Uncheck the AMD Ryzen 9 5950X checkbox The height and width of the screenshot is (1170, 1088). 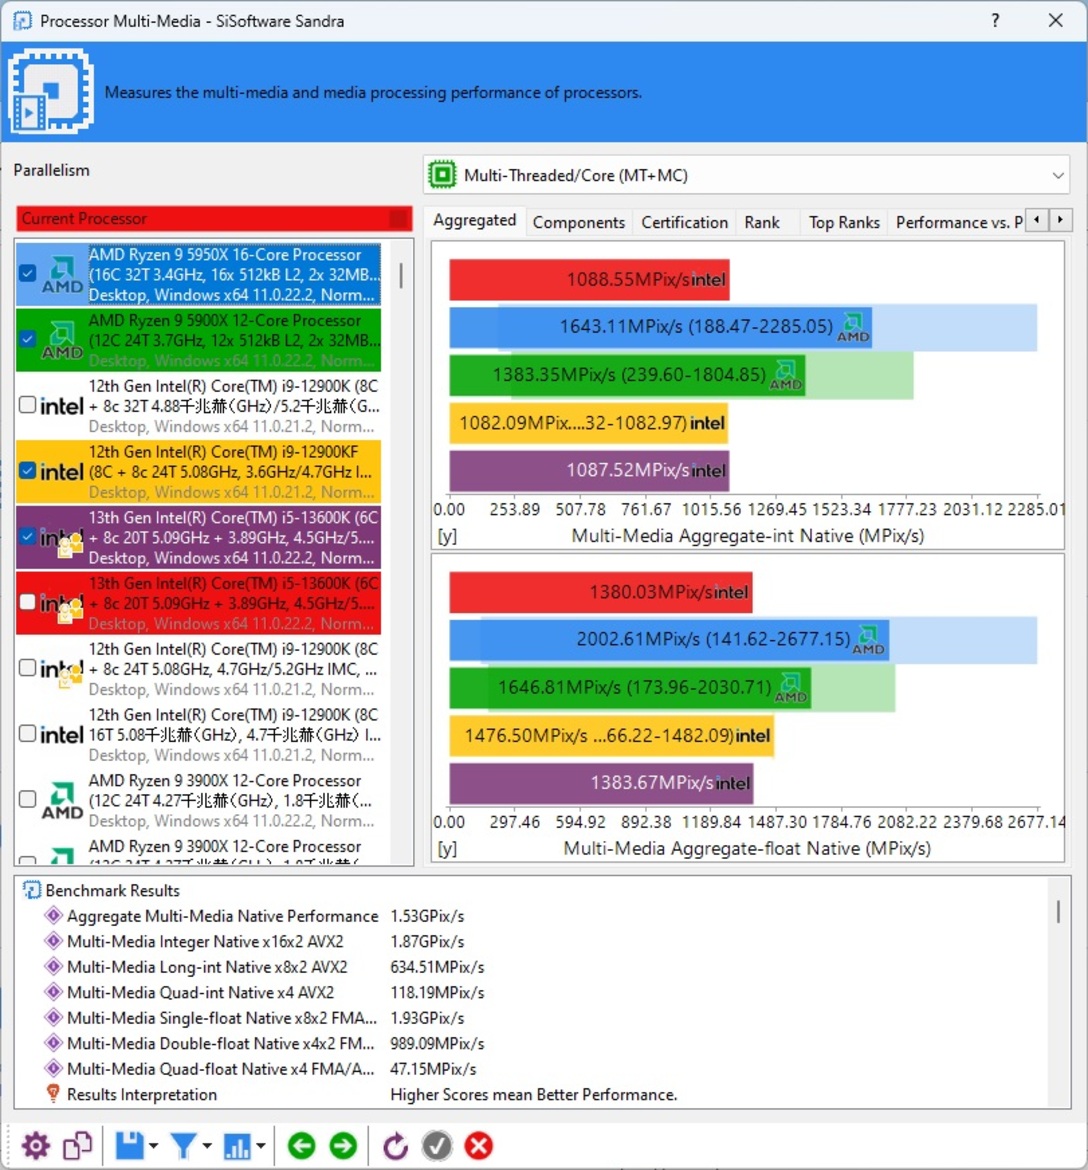pyautogui.click(x=28, y=273)
